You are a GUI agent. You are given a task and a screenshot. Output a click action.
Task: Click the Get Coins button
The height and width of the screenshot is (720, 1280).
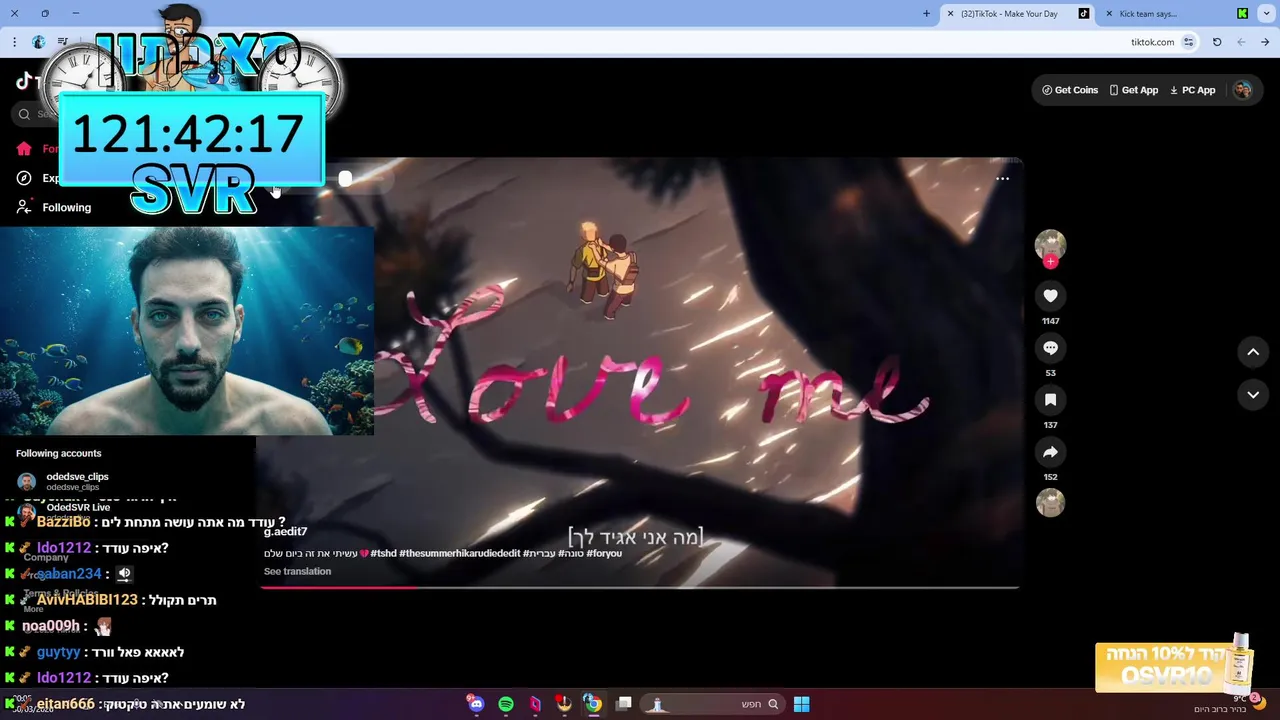(x=1070, y=90)
